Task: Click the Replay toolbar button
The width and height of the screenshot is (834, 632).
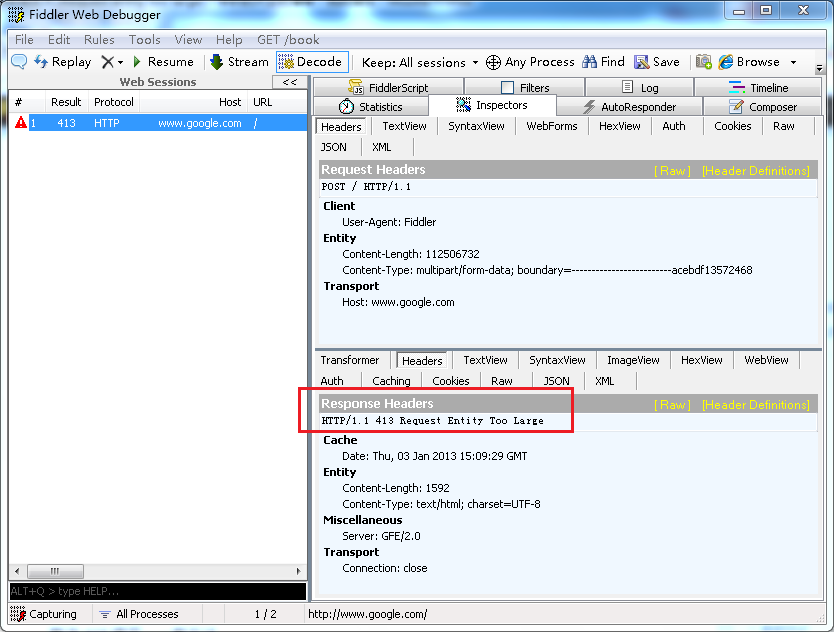Action: 62,62
